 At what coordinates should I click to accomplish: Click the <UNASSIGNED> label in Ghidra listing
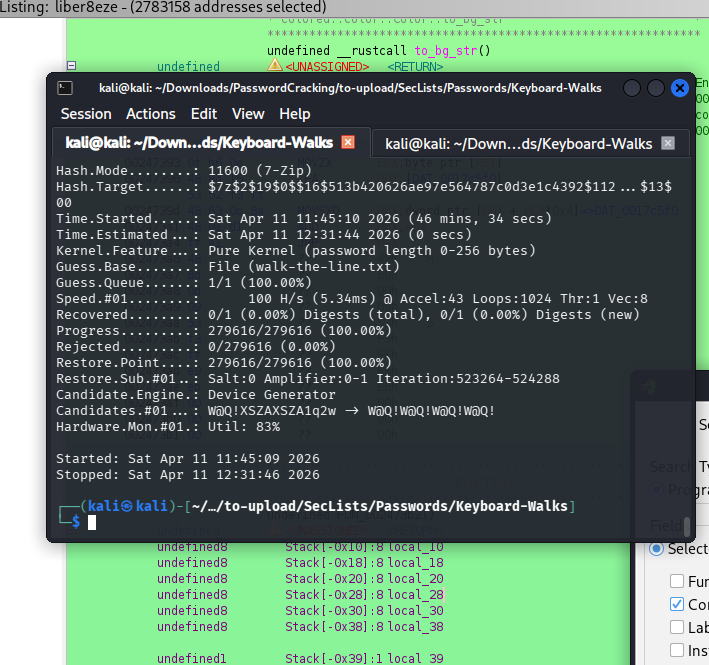coord(327,67)
